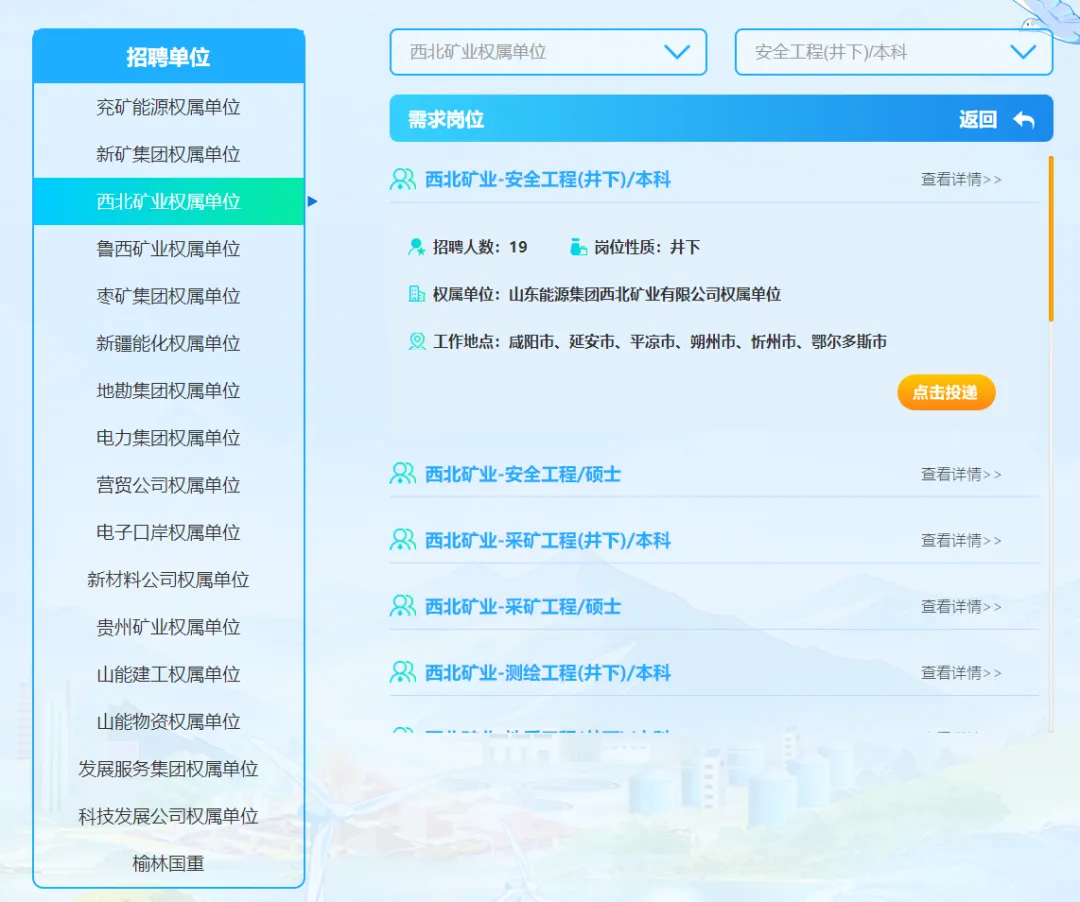Click the 招聘人数: 19 text
1080x902 pixels.
pos(480,247)
